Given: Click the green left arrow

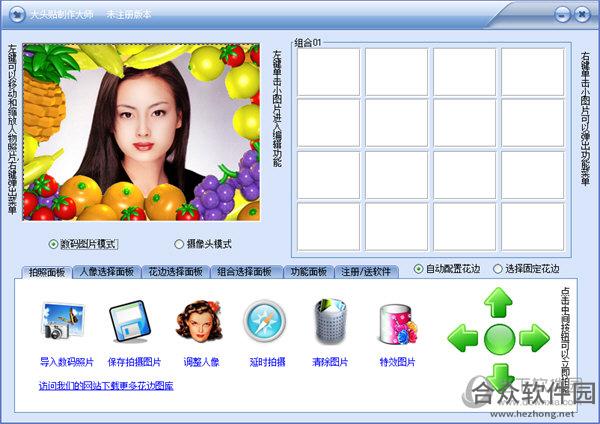Looking at the screenshot, I should [463, 338].
